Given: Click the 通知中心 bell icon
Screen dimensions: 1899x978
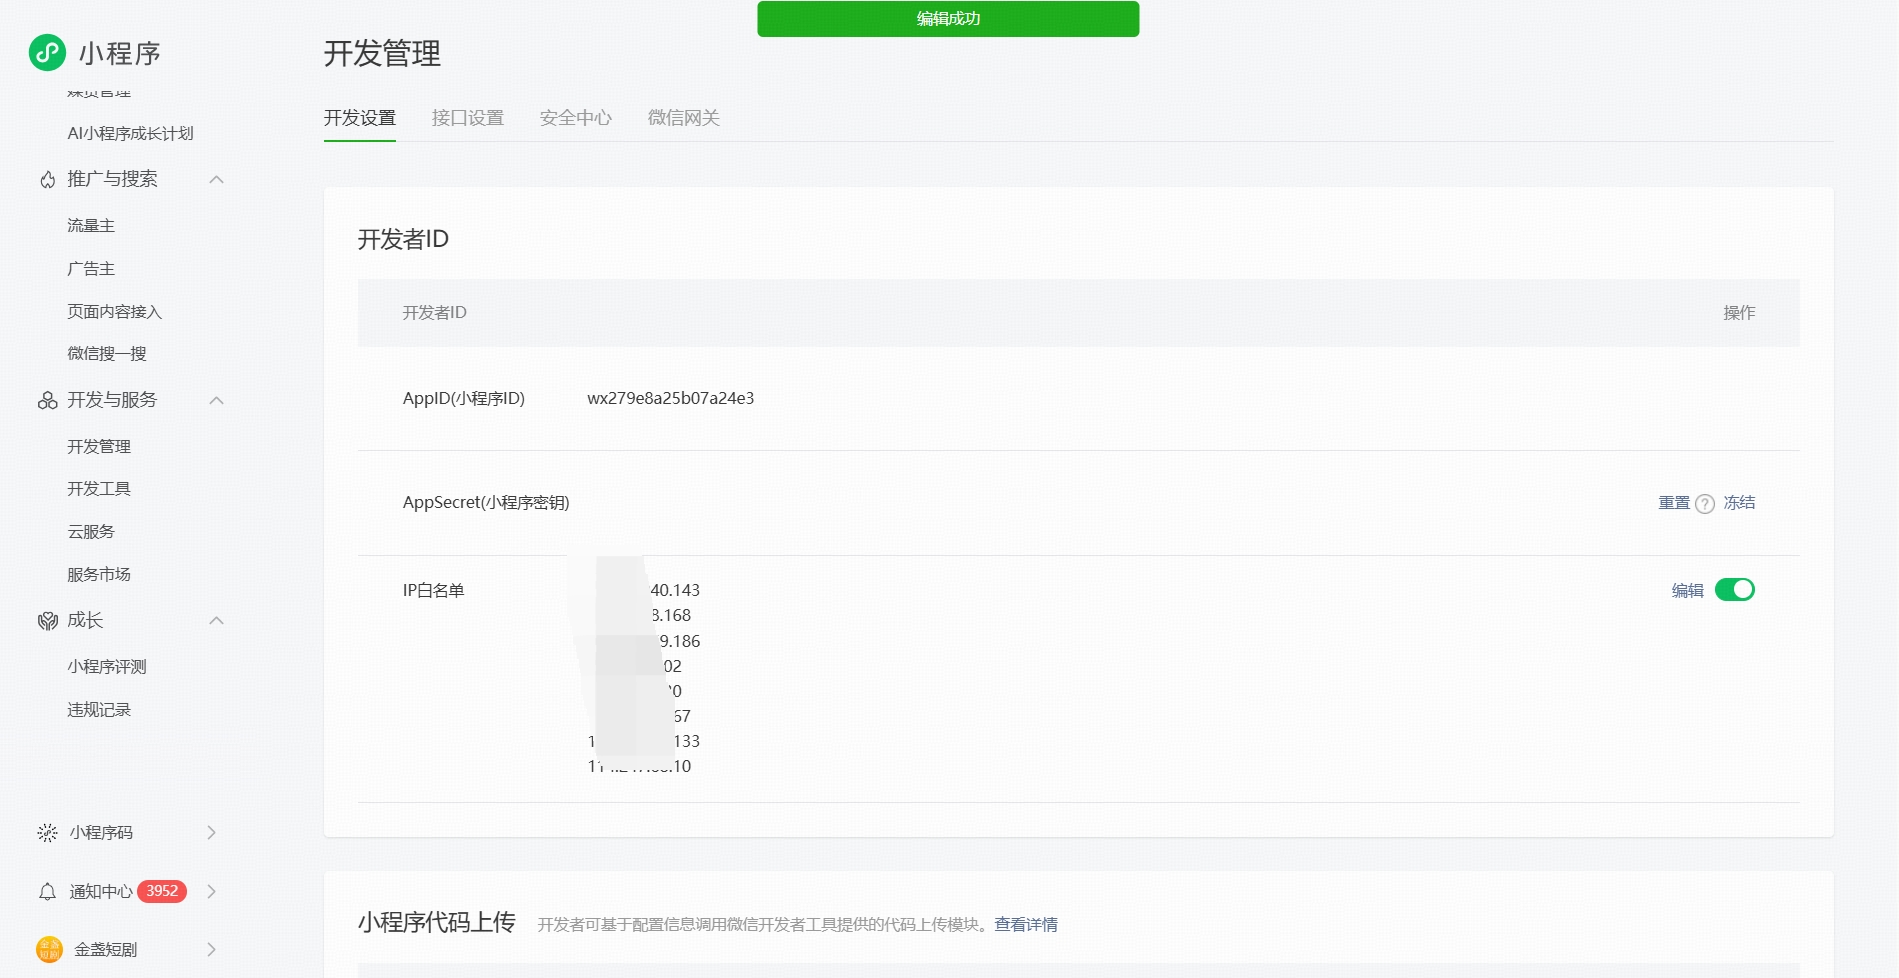Looking at the screenshot, I should pos(47,892).
